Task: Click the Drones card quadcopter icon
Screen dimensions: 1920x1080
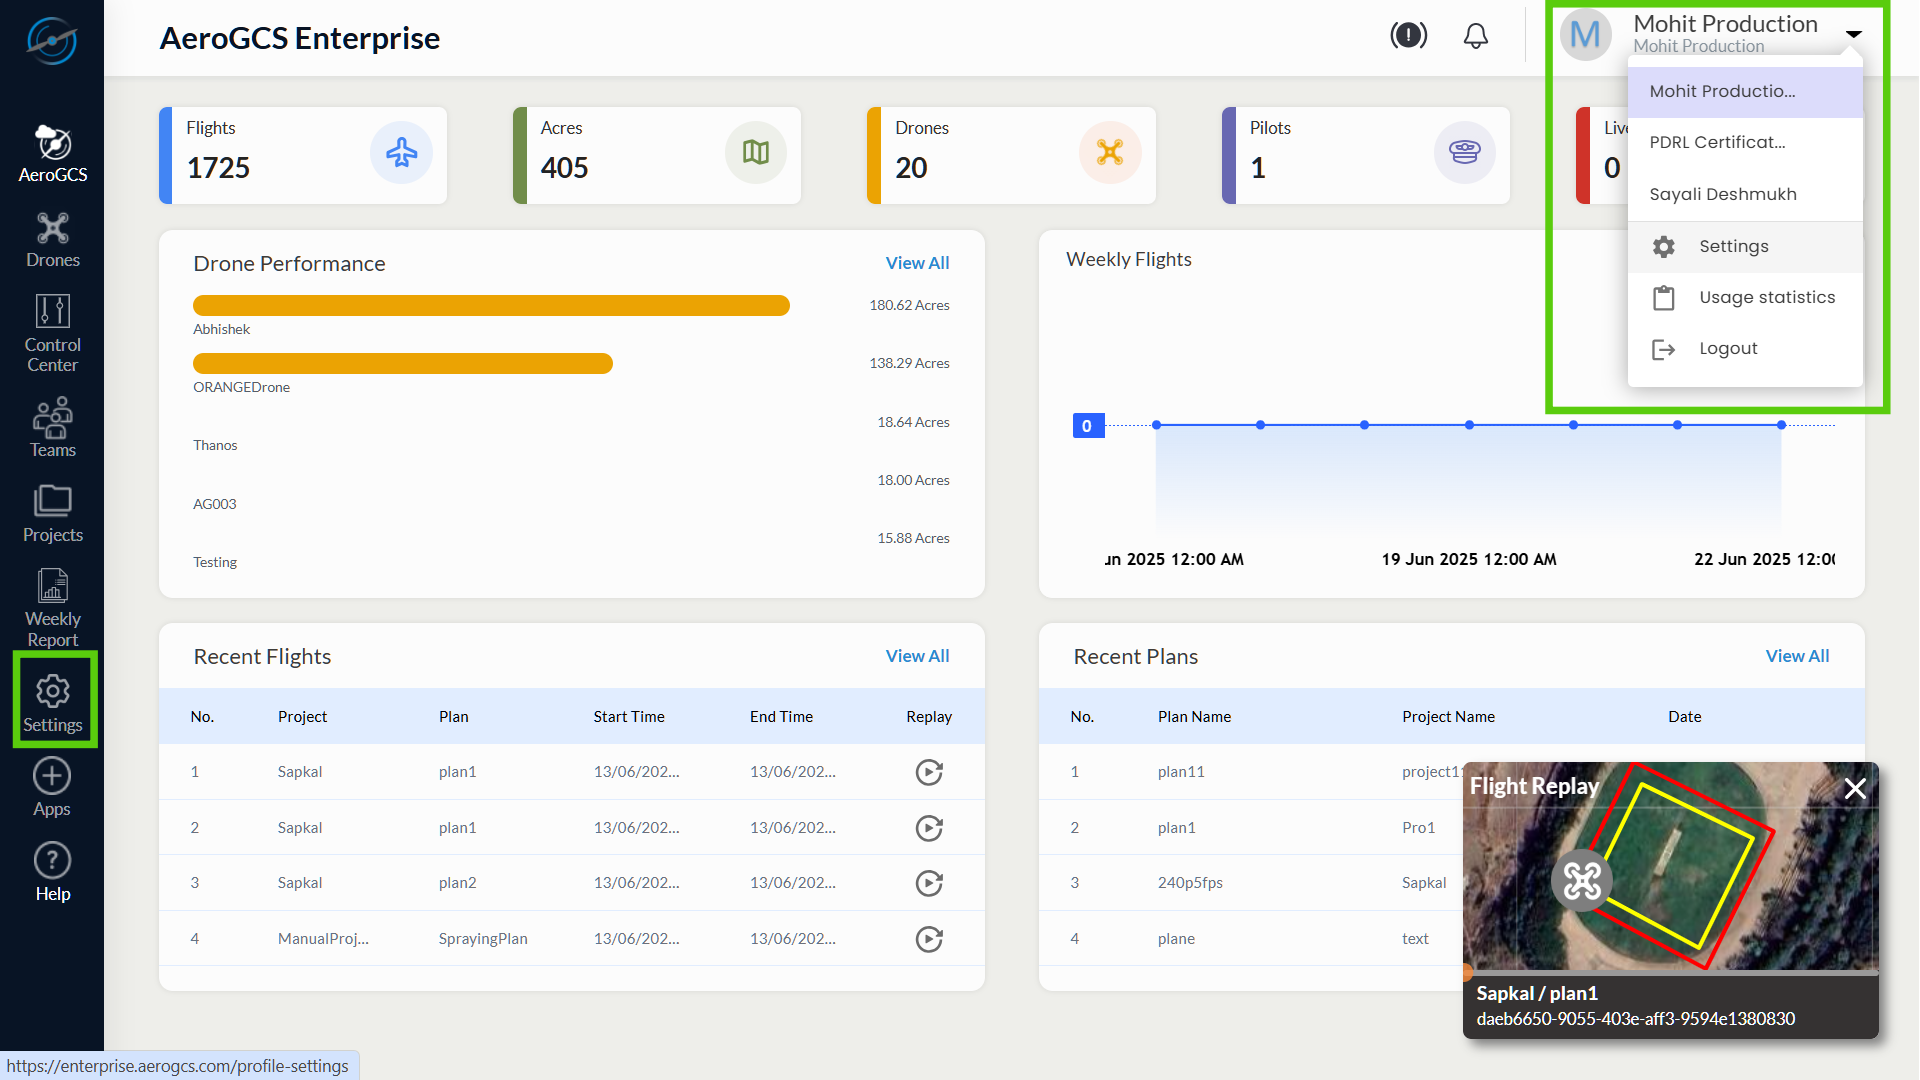Action: pos(1110,152)
